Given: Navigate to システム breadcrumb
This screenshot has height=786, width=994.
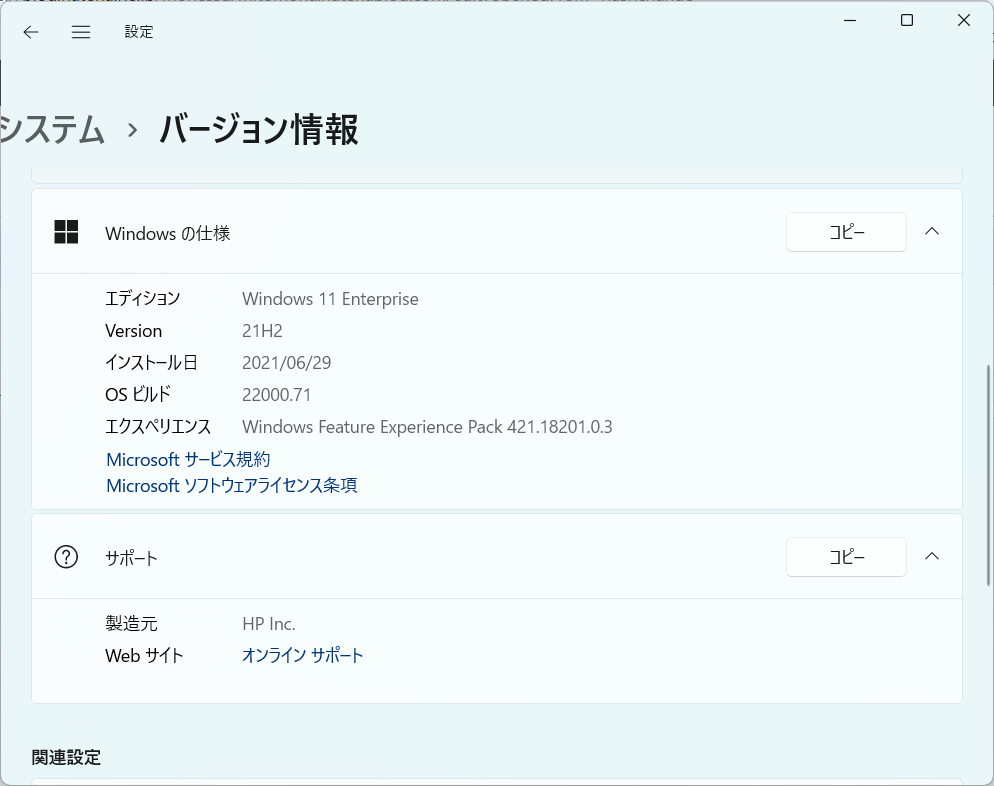Looking at the screenshot, I should click(x=52, y=129).
